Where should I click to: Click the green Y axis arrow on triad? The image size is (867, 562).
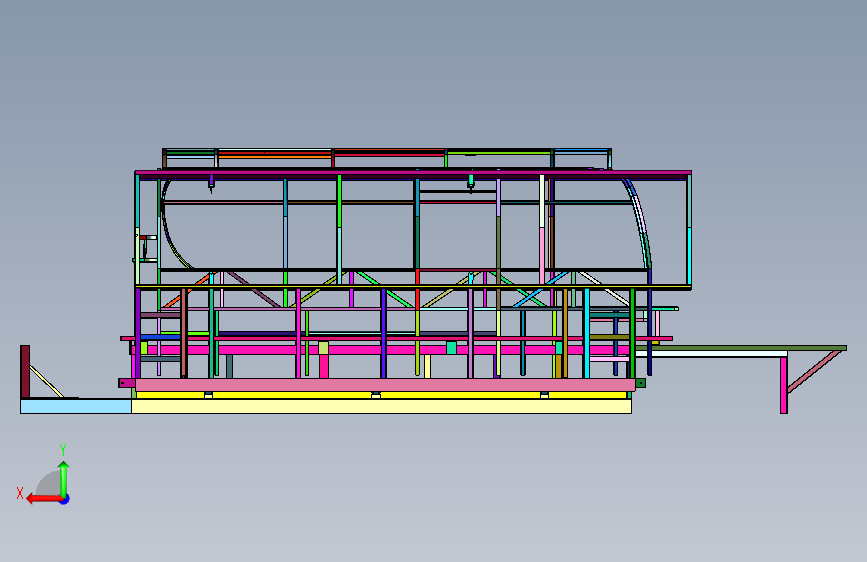(64, 478)
